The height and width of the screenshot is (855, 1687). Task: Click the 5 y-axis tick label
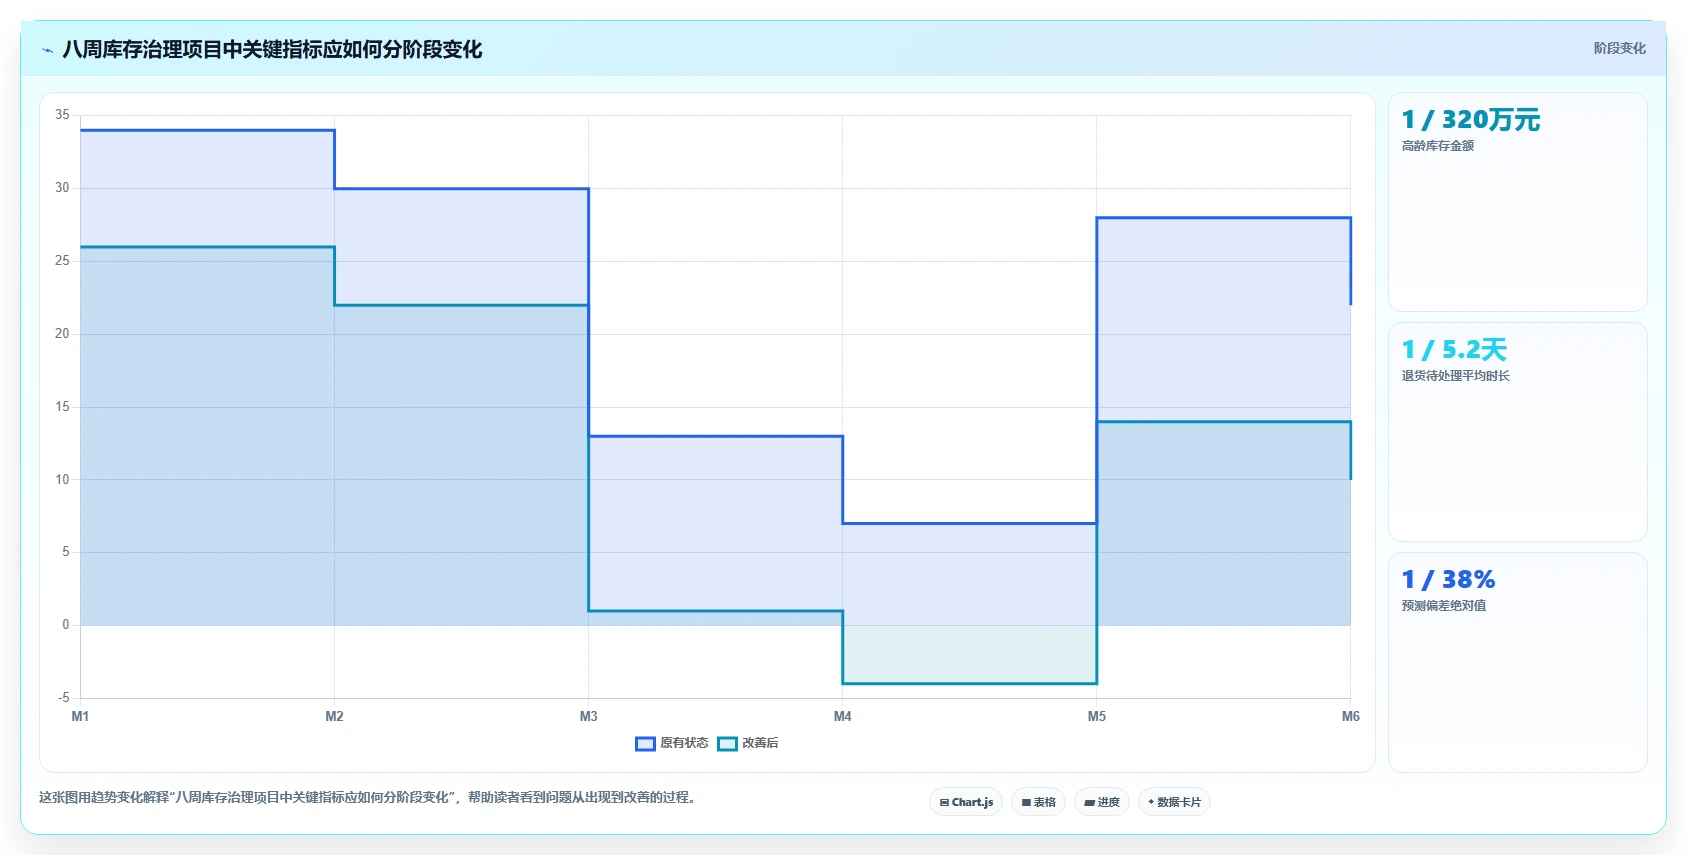tap(66, 552)
